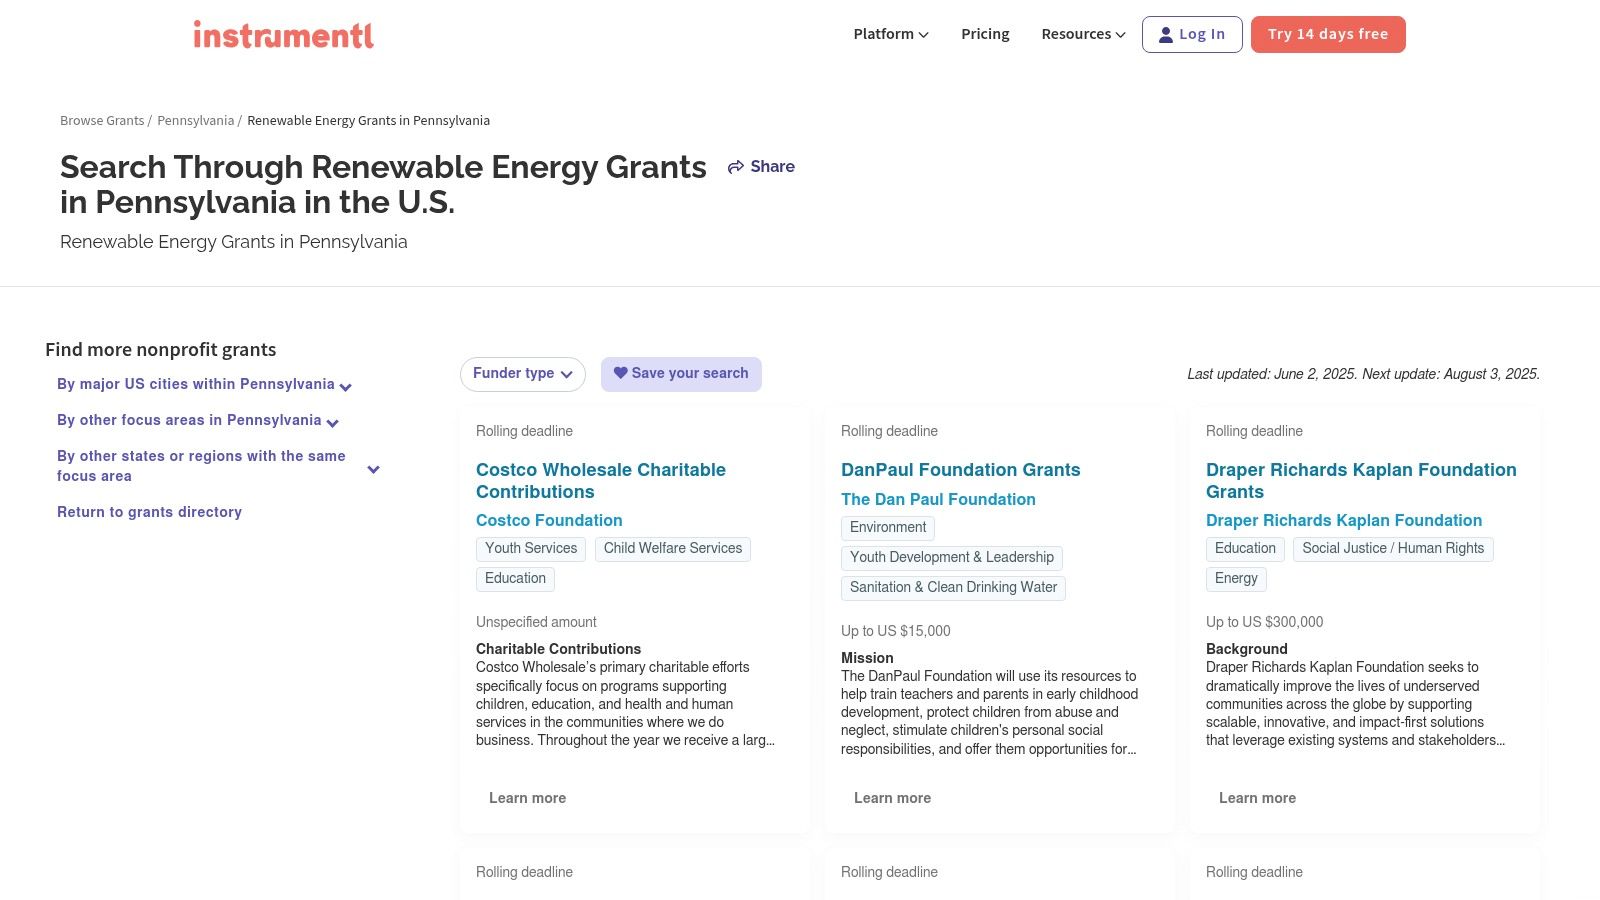Click Try 14 days free button

click(x=1328, y=33)
